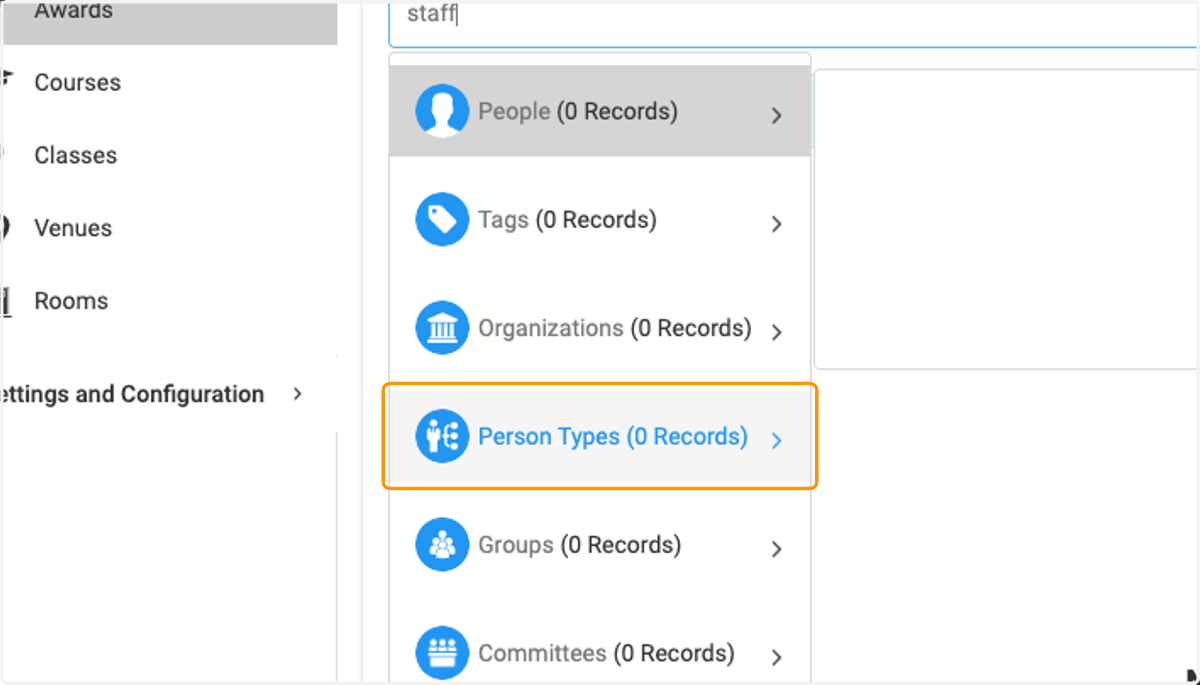Expand the Tags results chevron
1200x685 pixels.
(x=776, y=224)
